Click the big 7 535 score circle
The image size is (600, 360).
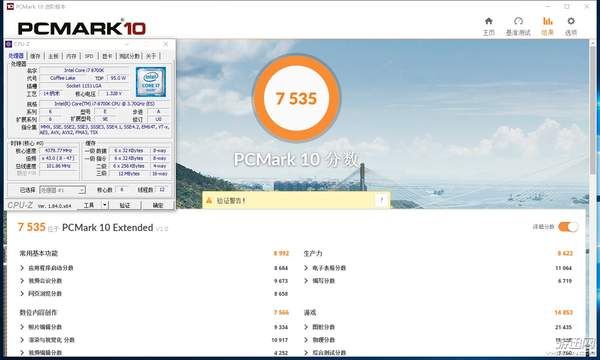coord(296,98)
